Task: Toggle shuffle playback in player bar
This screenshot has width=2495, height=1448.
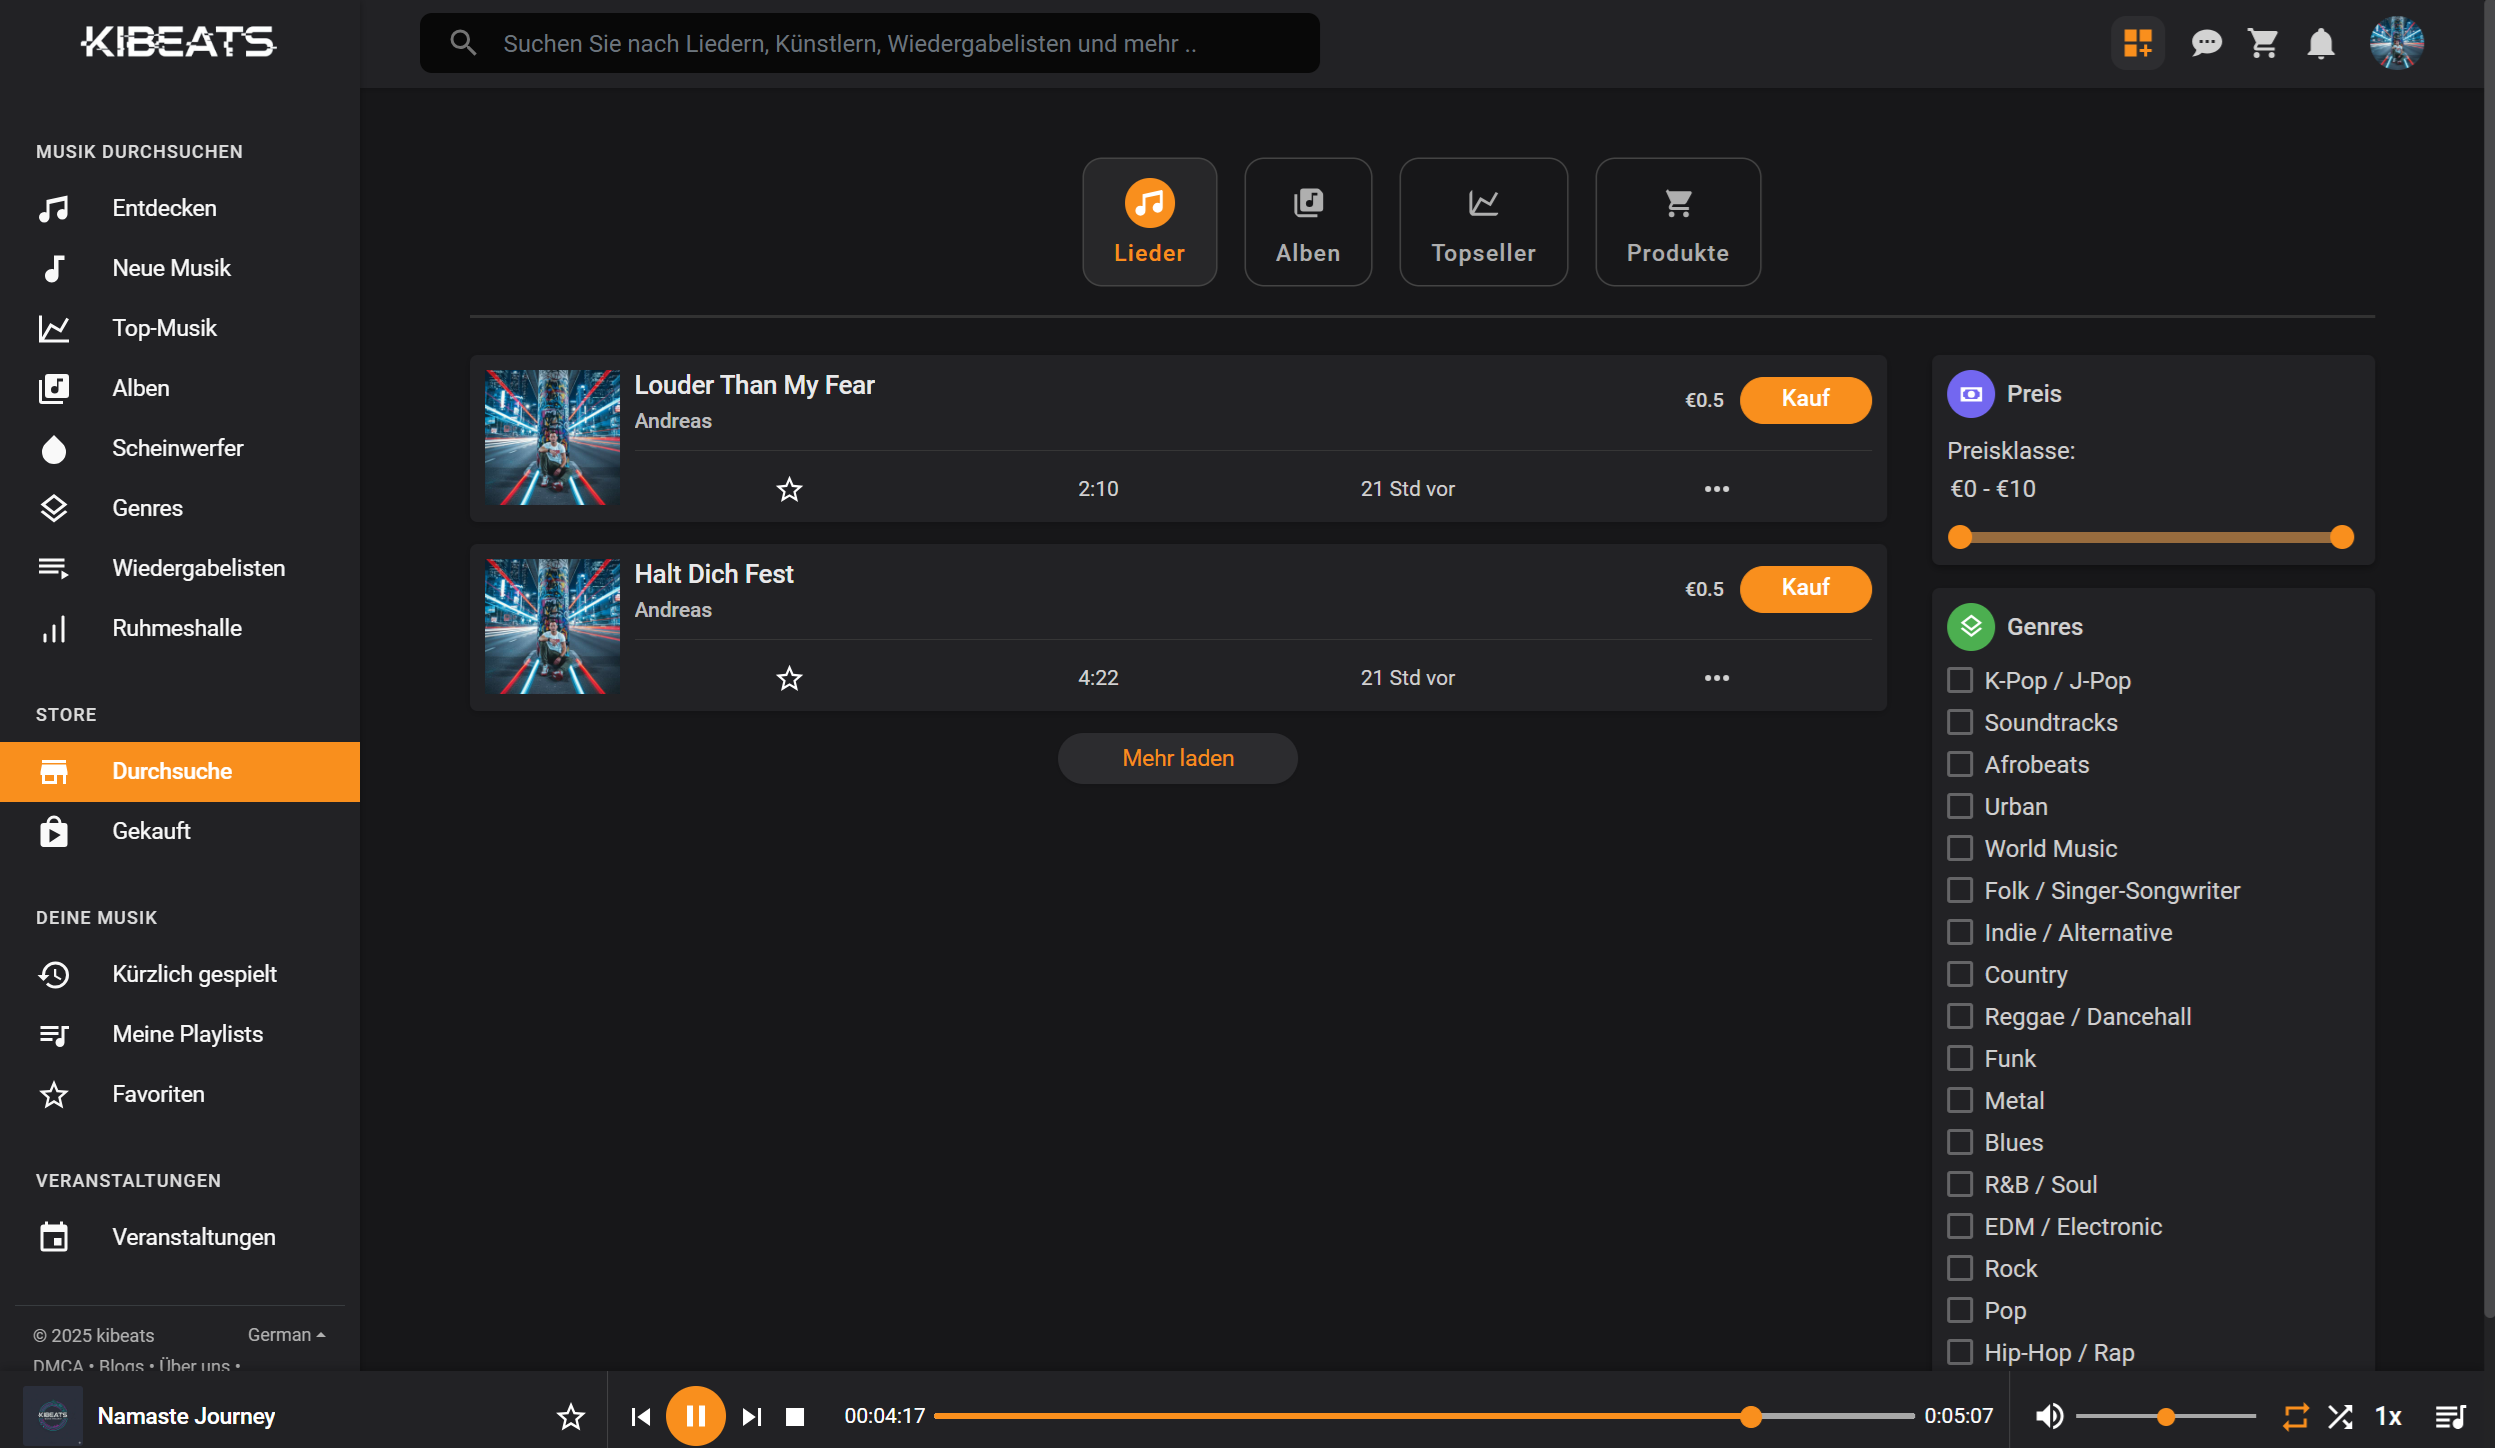Action: [2340, 1416]
